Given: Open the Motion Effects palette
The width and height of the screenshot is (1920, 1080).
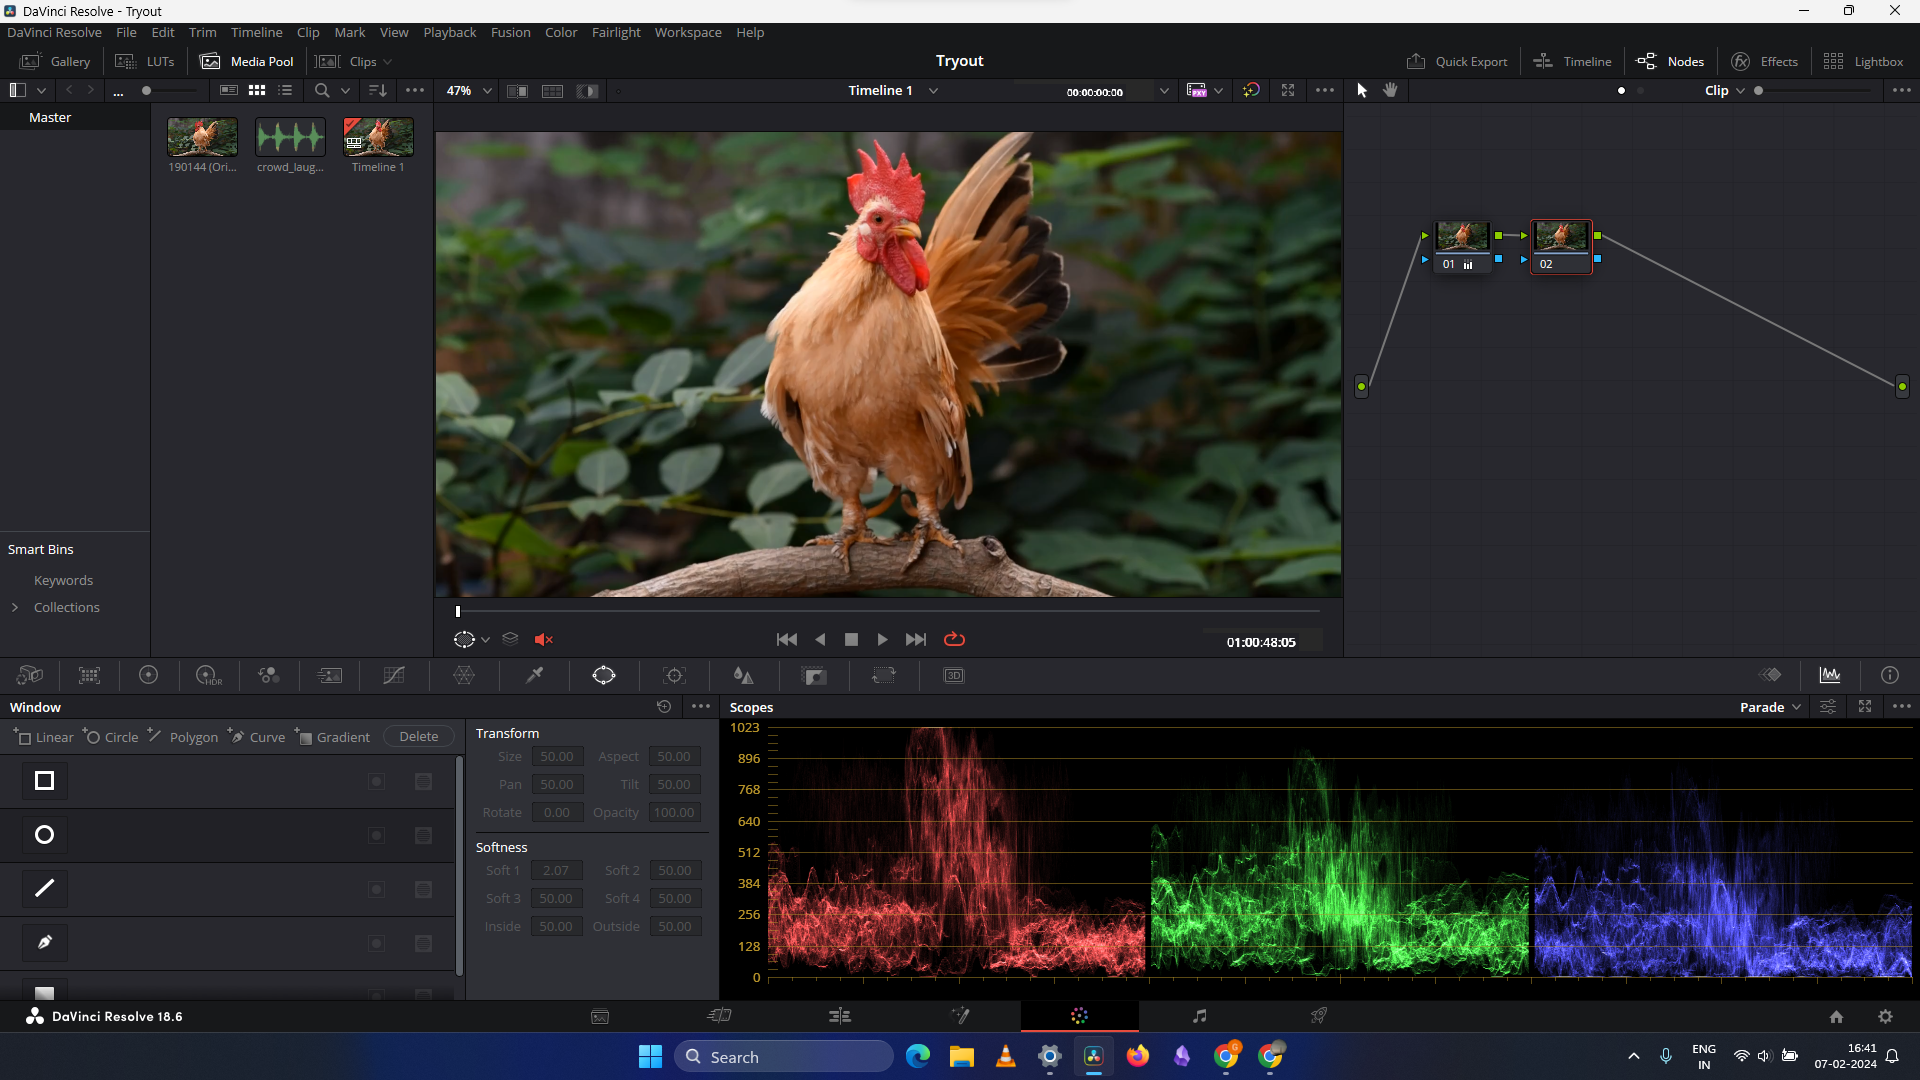Looking at the screenshot, I should tap(330, 676).
